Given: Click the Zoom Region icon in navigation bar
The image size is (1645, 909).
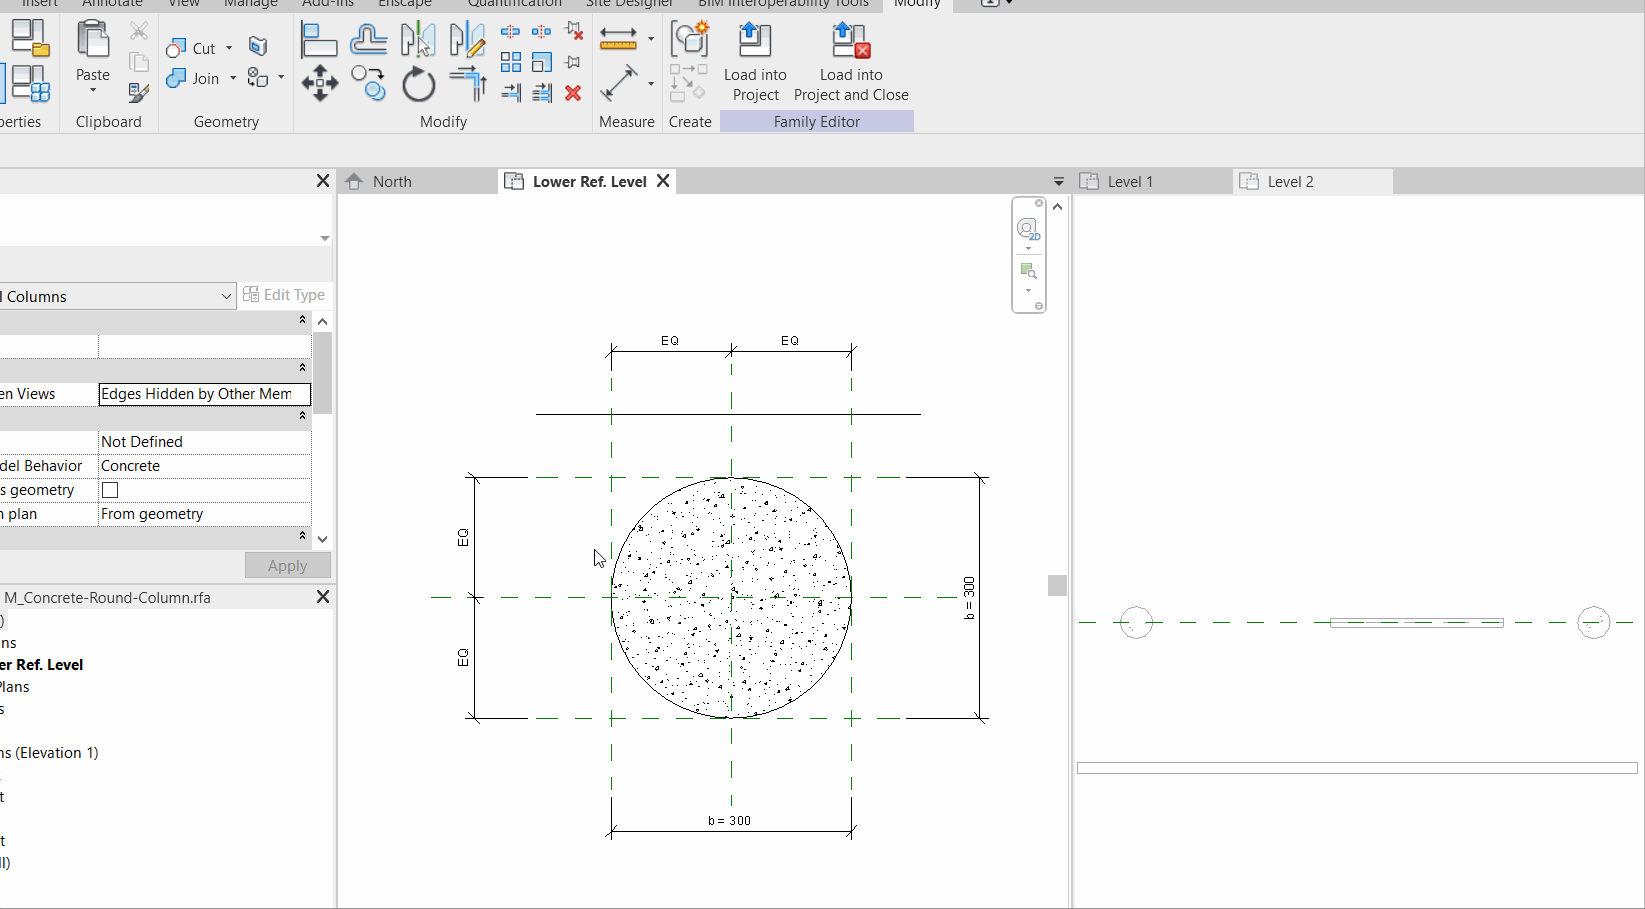Looking at the screenshot, I should click(x=1028, y=271).
